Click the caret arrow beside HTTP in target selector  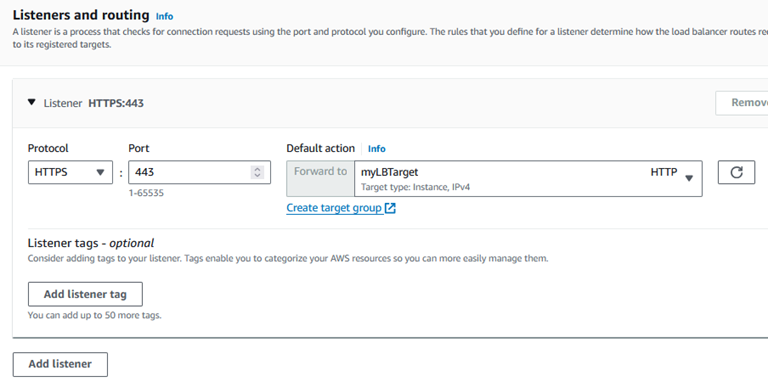(689, 178)
